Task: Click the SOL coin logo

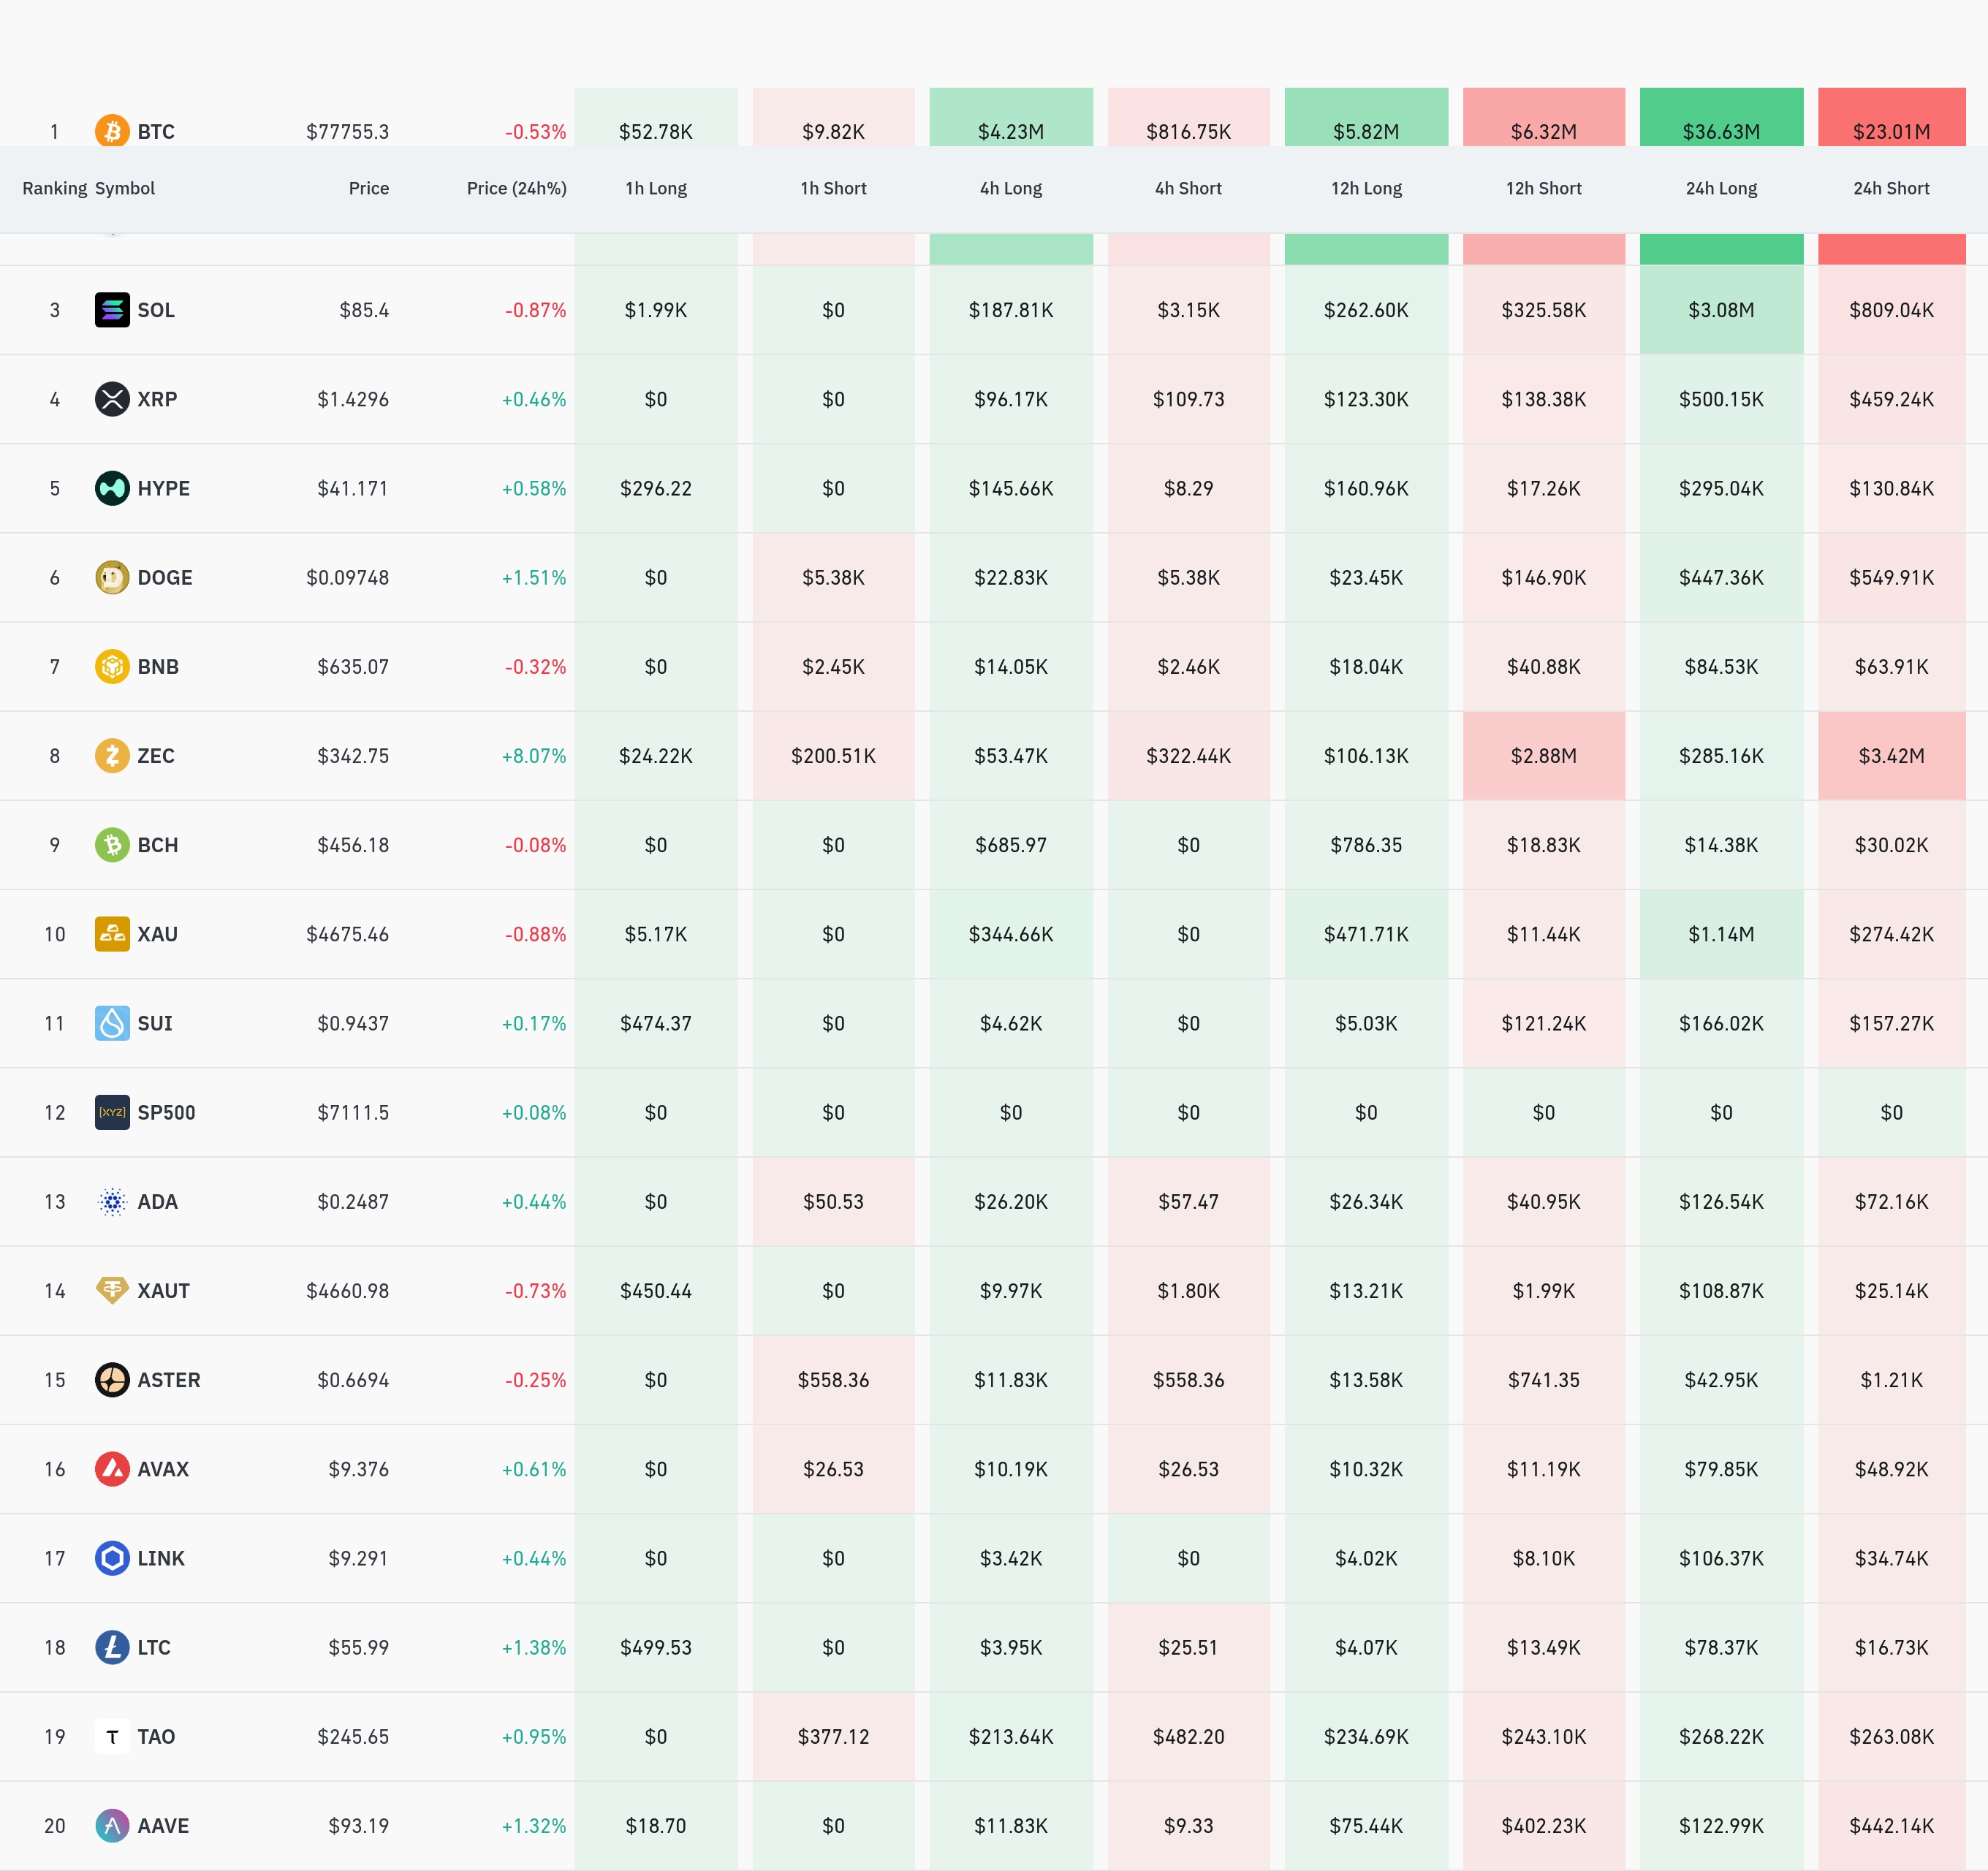Action: point(112,310)
